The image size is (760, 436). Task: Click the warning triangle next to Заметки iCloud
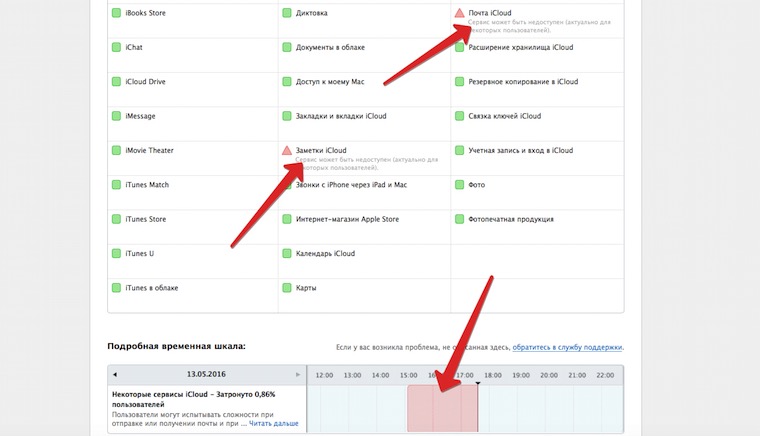(x=287, y=150)
